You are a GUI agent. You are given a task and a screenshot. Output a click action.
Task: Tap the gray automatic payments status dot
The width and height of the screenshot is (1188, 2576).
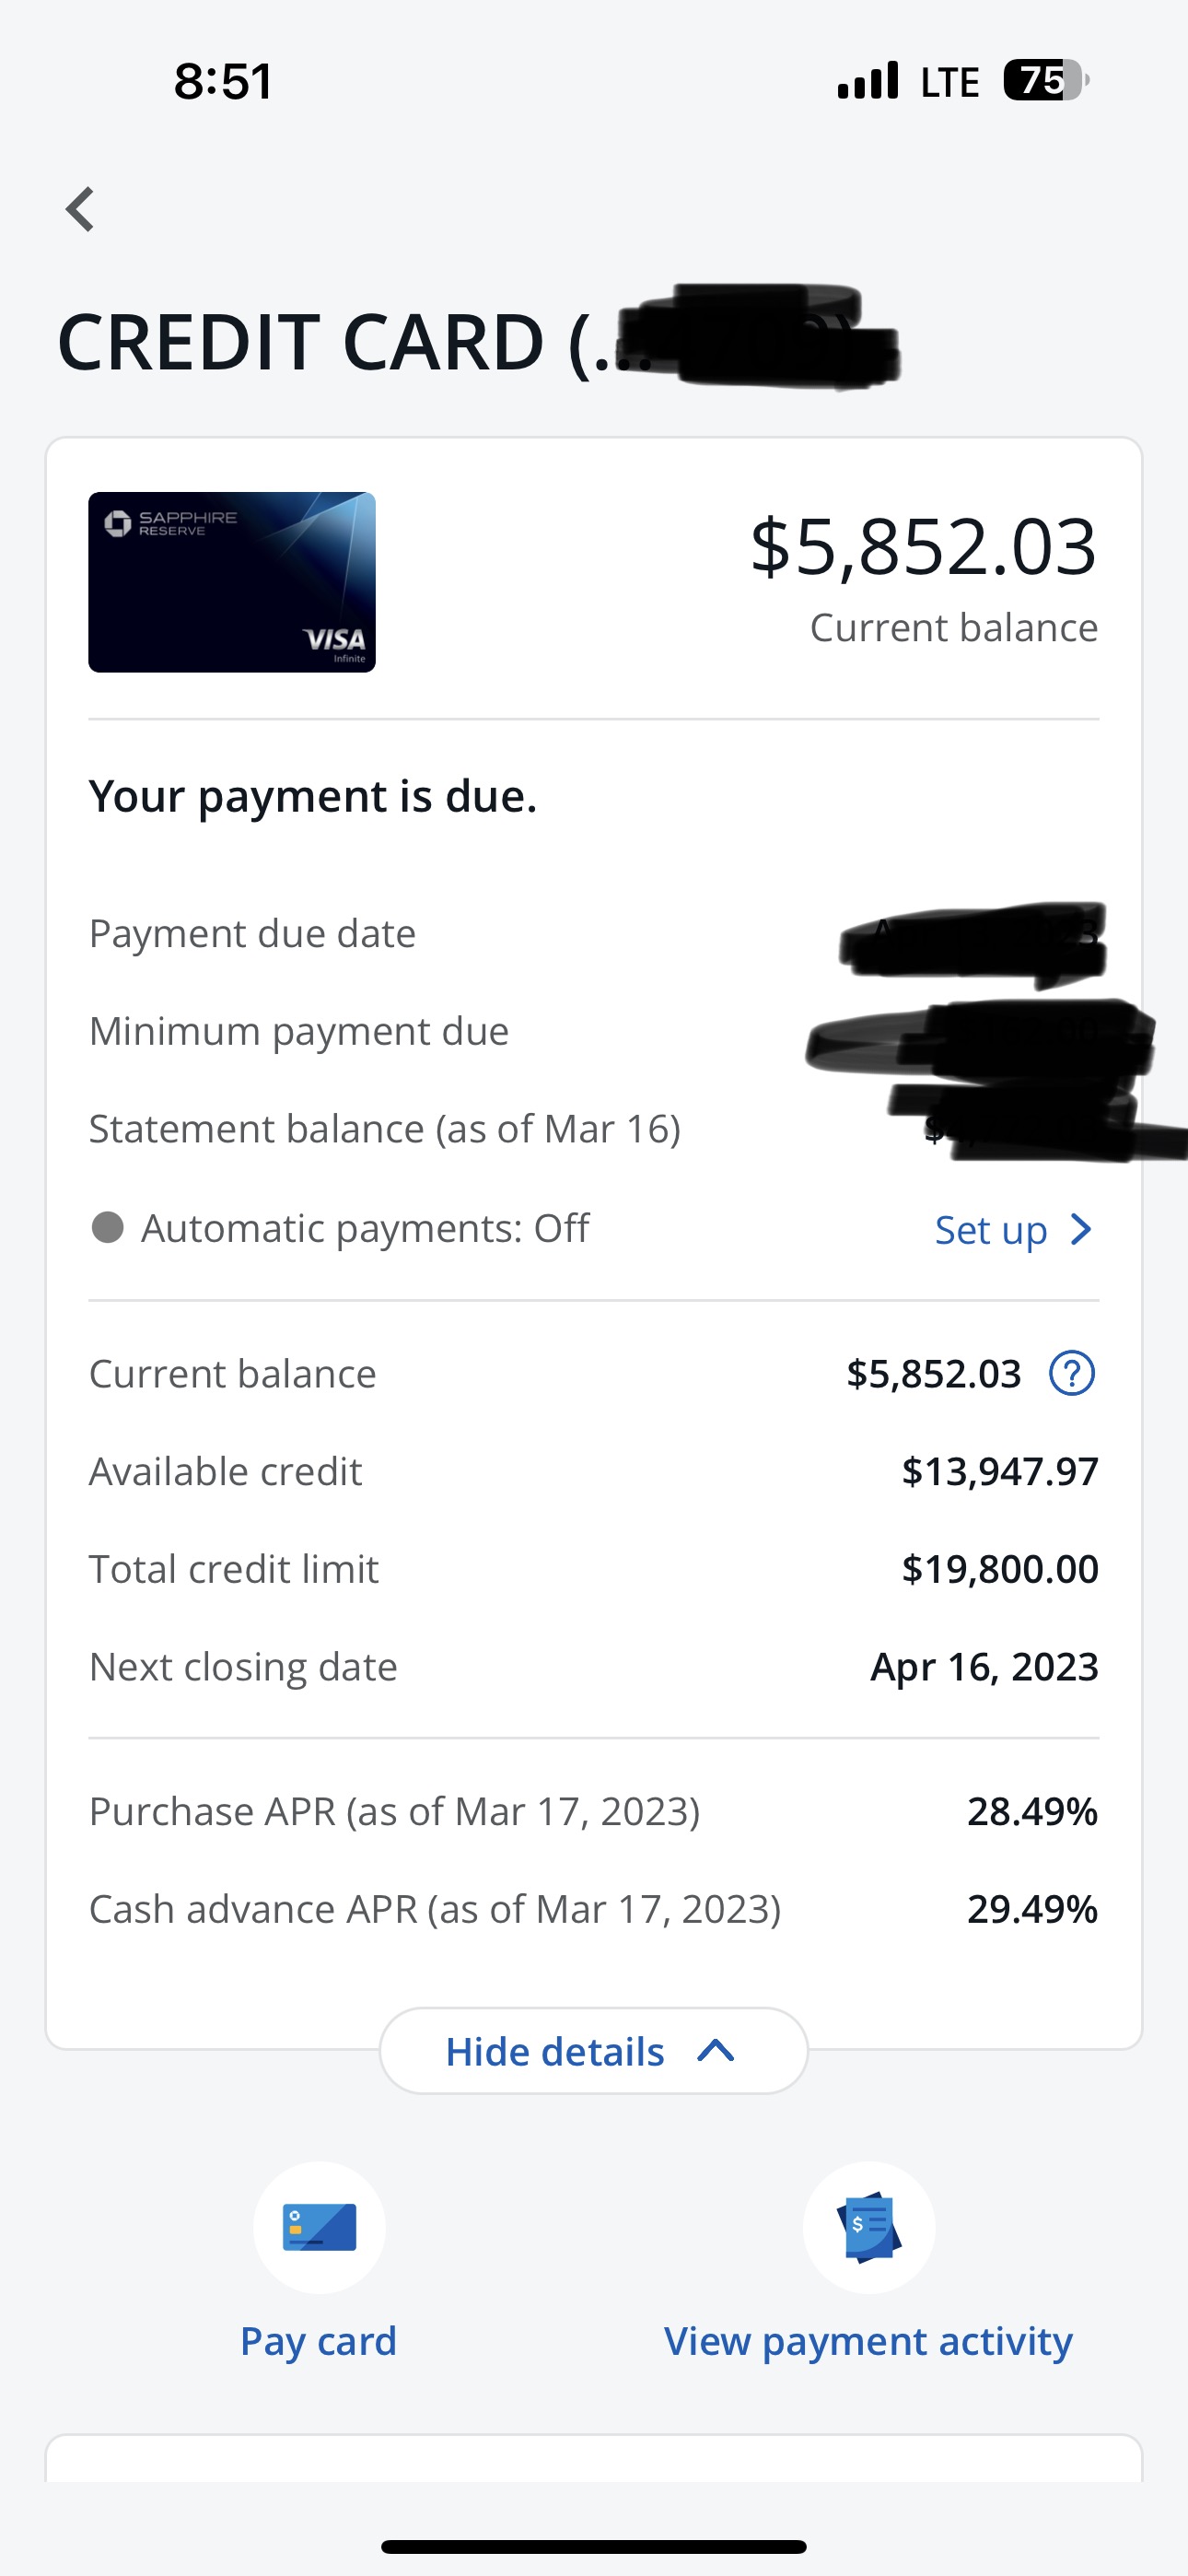107,1228
